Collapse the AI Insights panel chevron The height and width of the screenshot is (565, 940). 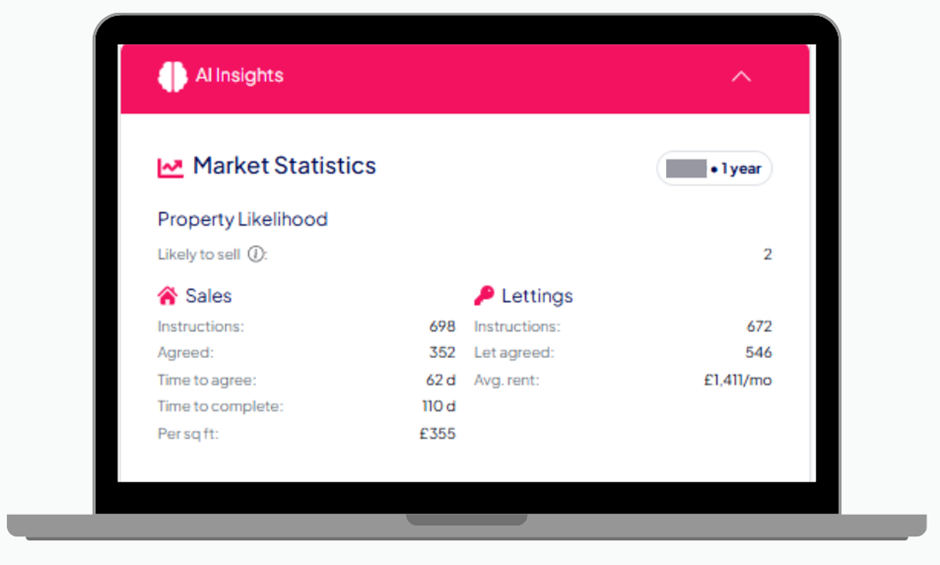[x=741, y=76]
